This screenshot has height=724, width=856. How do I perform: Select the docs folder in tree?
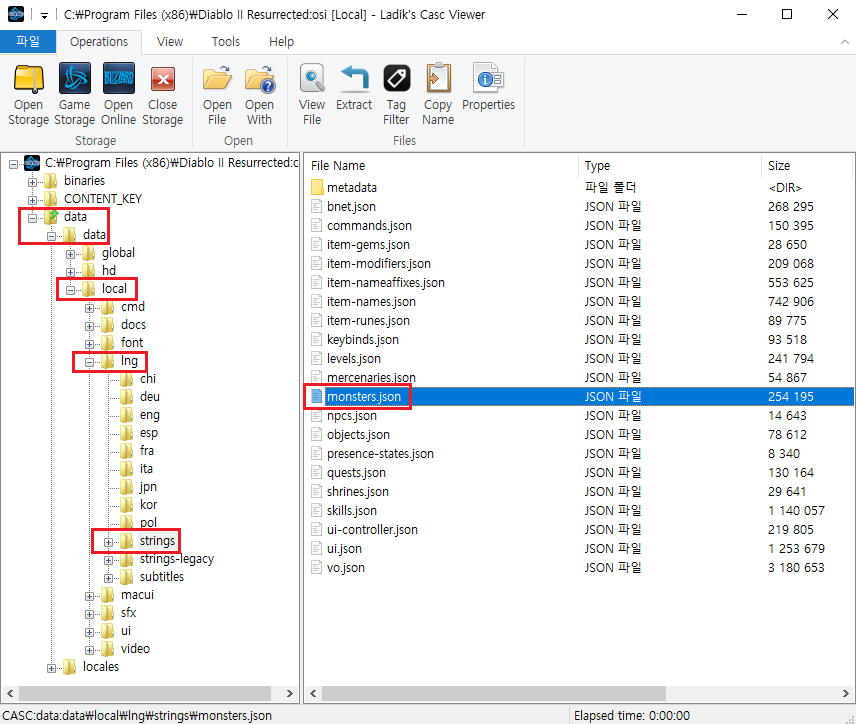[x=133, y=324]
